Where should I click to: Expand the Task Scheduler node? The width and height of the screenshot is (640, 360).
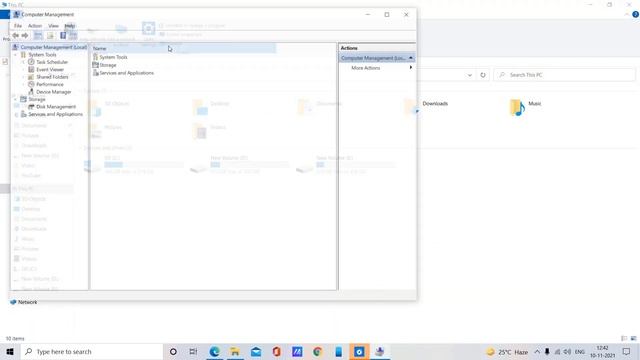point(23,62)
